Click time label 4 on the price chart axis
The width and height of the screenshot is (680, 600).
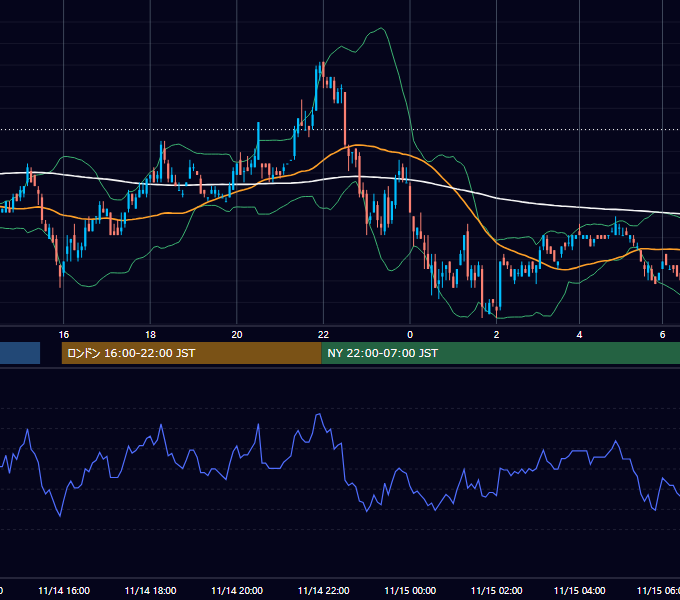tap(579, 335)
